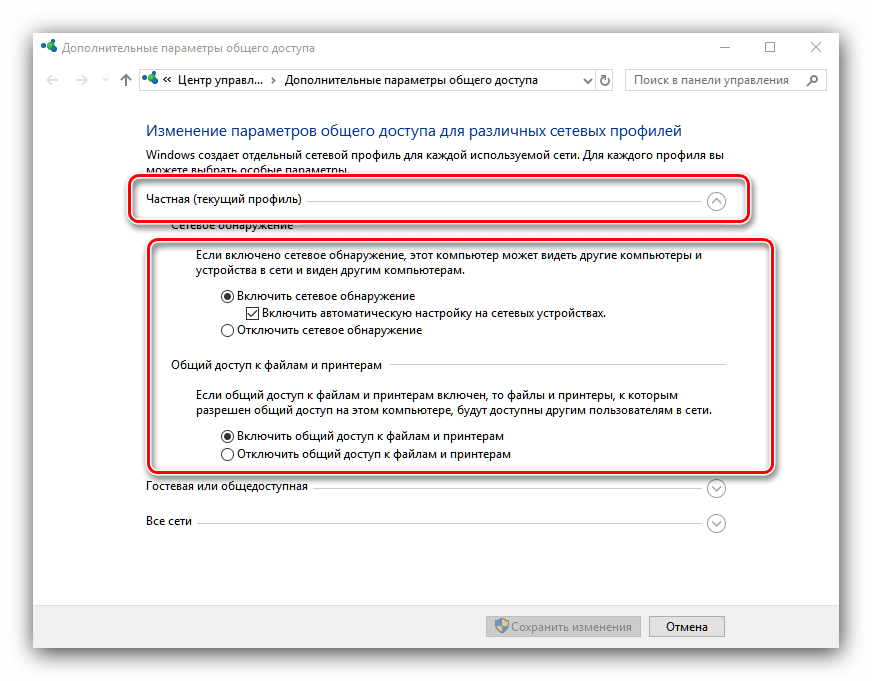Image resolution: width=872 pixels, height=681 pixels.
Task: Toggle automatic setup on network devices checkbox
Action: 252,314
